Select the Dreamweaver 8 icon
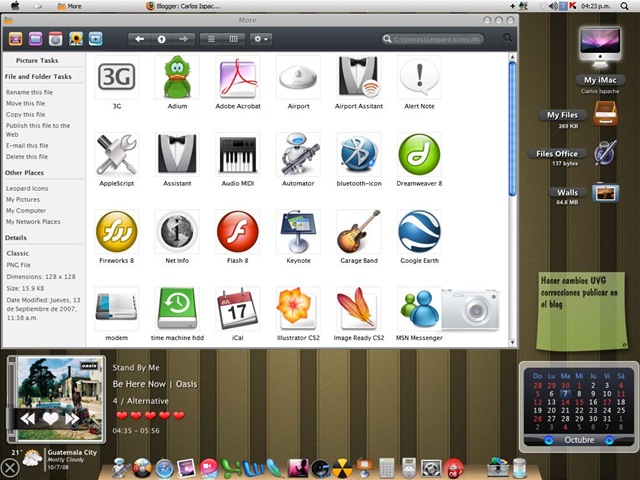Screen dimensions: 640x480 tap(419, 154)
